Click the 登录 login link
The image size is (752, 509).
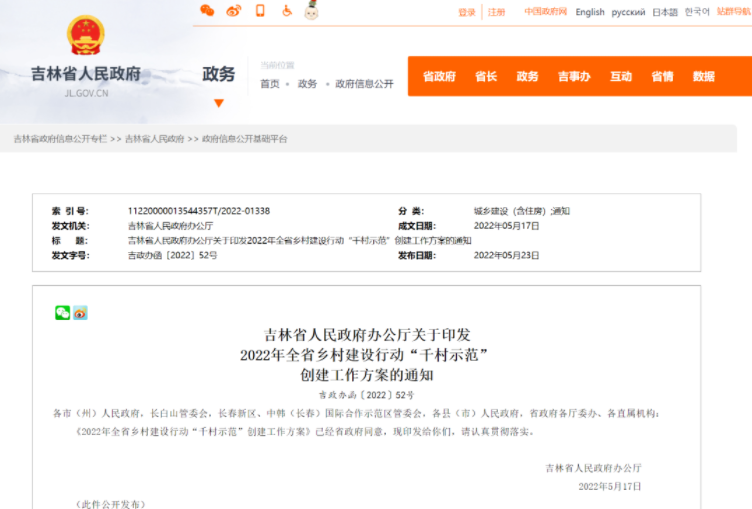[x=467, y=12]
